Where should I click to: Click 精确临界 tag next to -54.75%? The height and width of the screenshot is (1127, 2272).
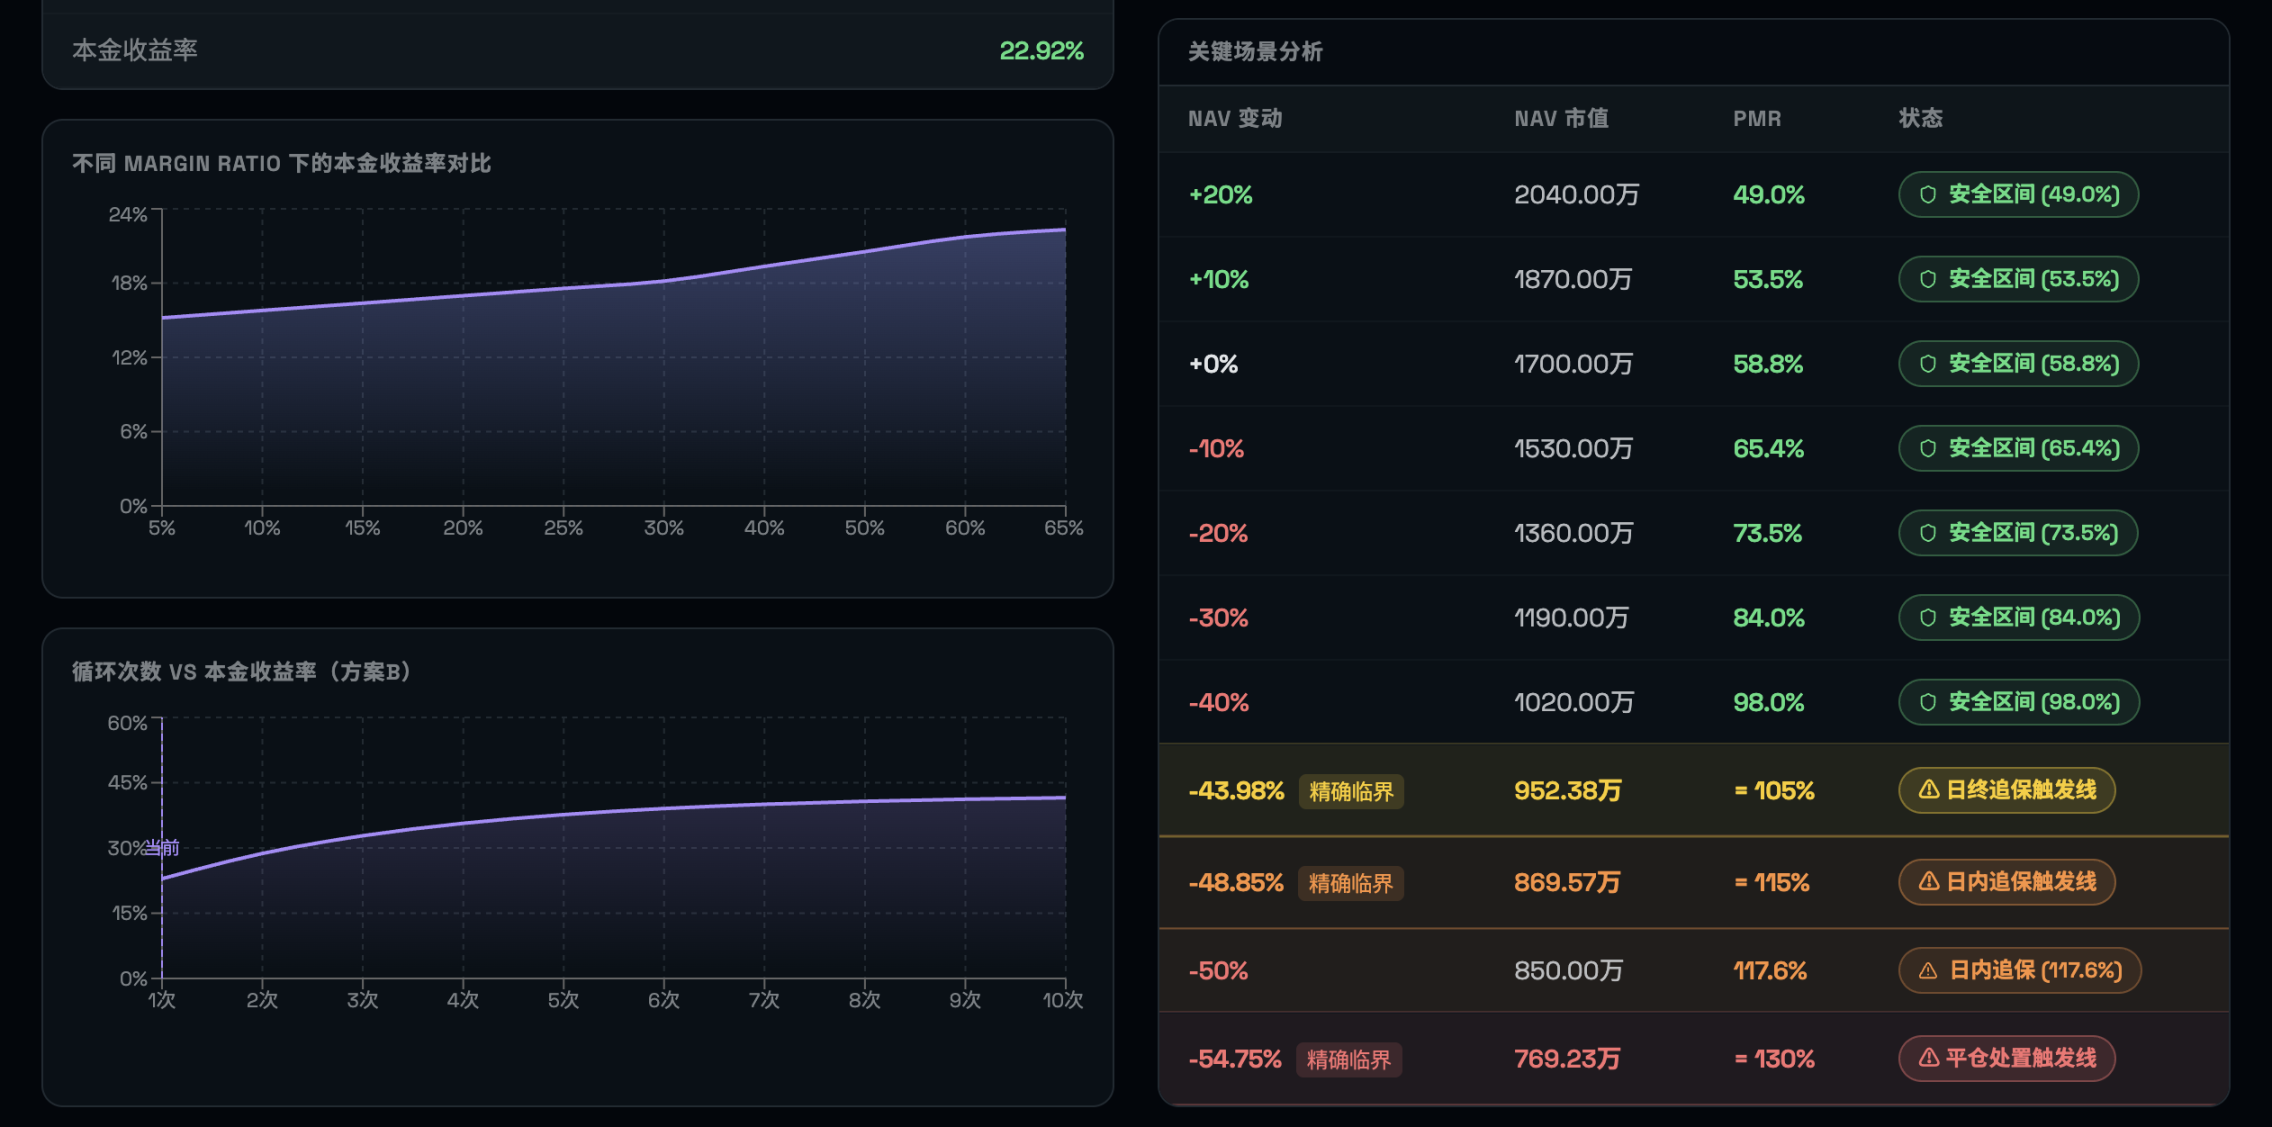(x=1348, y=1060)
